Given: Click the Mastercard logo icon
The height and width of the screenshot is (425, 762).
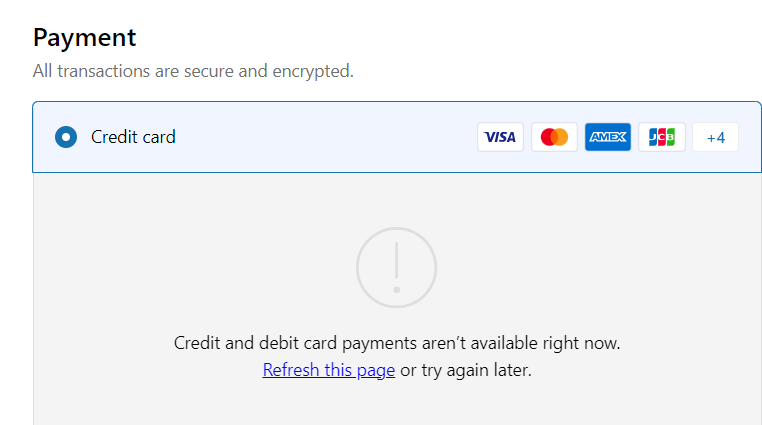Looking at the screenshot, I should (554, 137).
